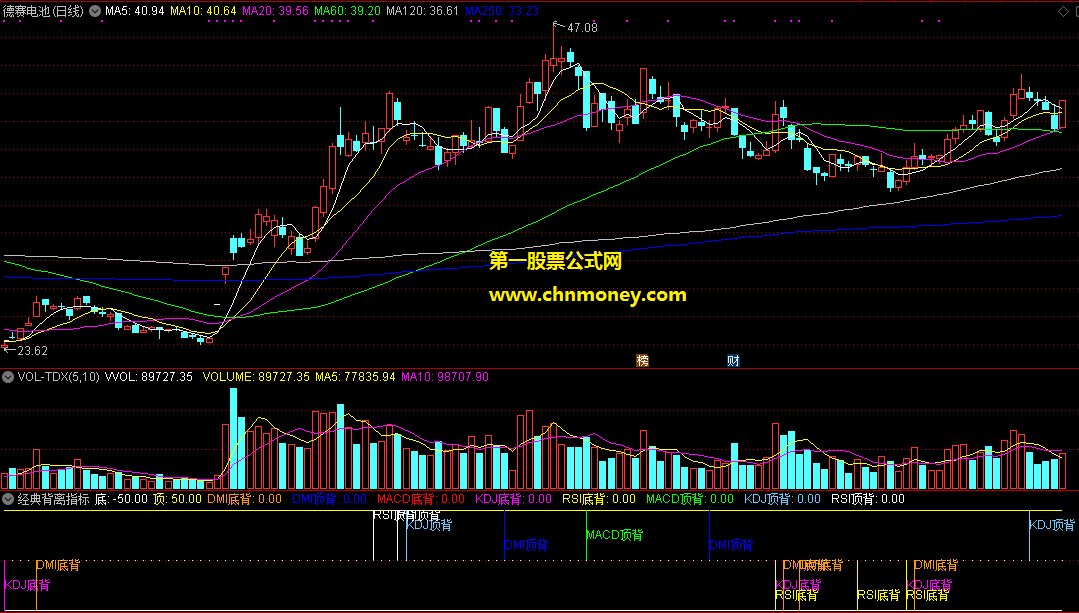This screenshot has width=1079, height=613.
Task: Click the DMI顶背: 0.00 header value
Action: click(x=330, y=499)
